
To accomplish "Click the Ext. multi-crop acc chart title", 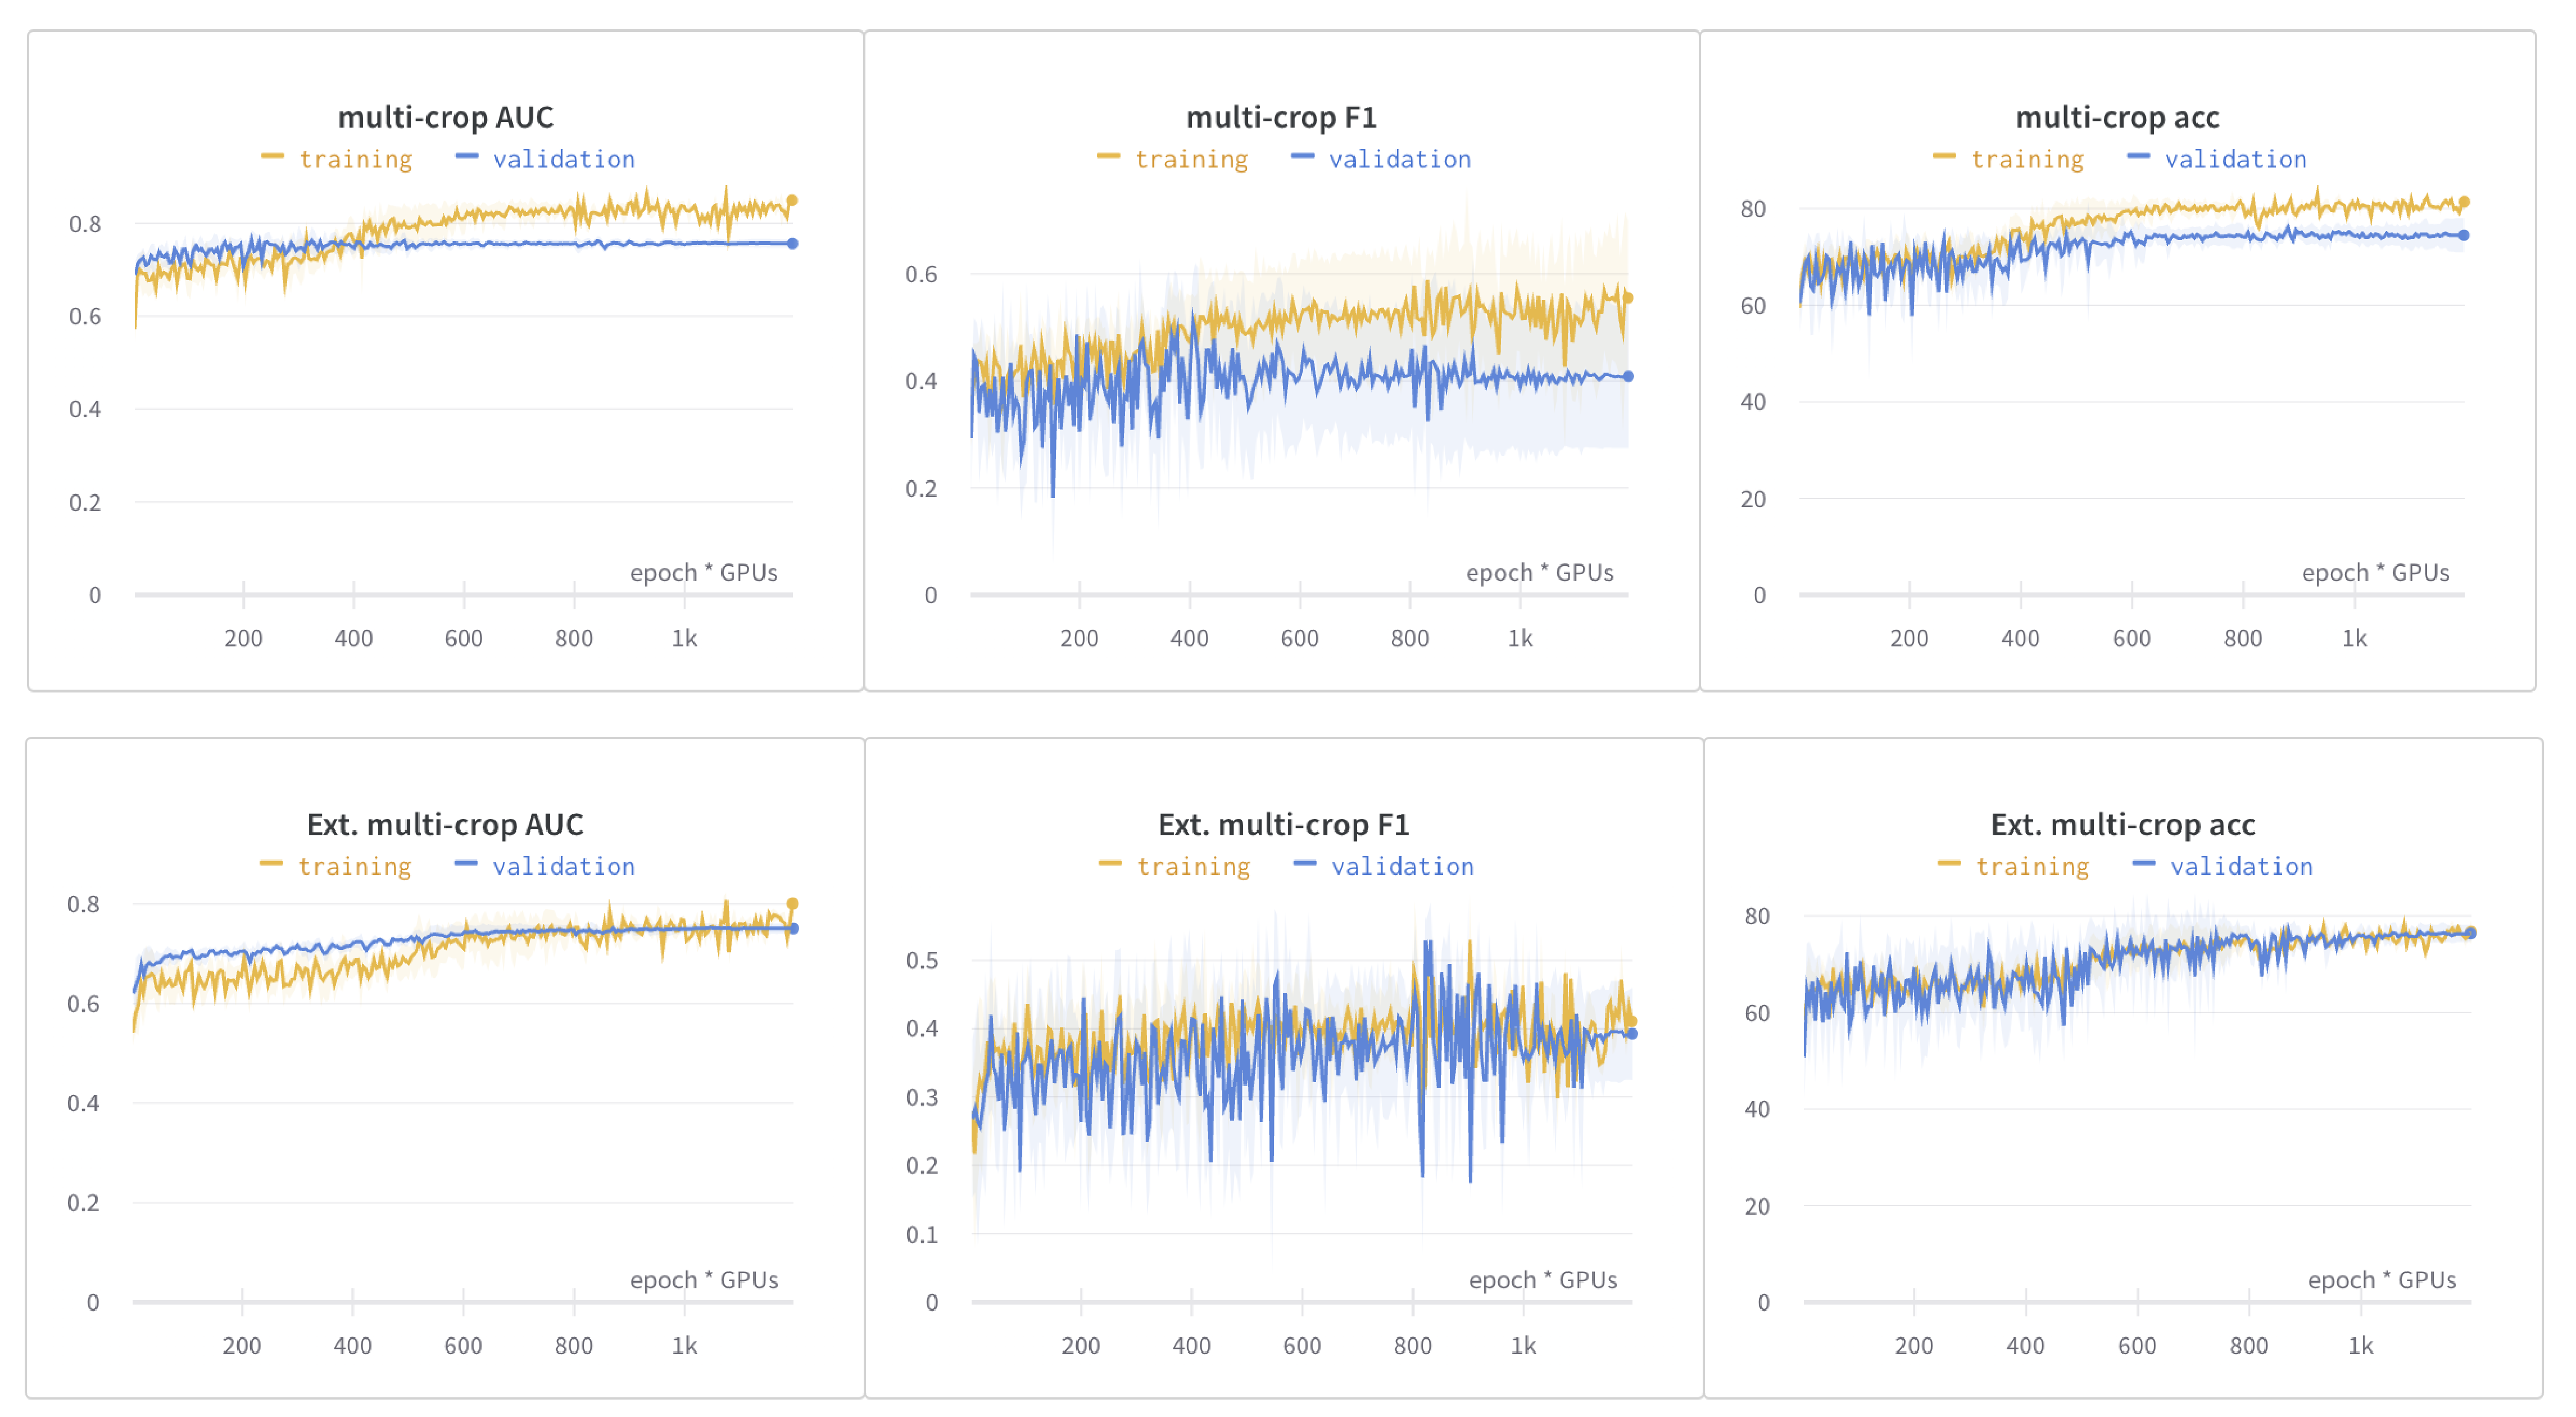I will (x=2123, y=824).
